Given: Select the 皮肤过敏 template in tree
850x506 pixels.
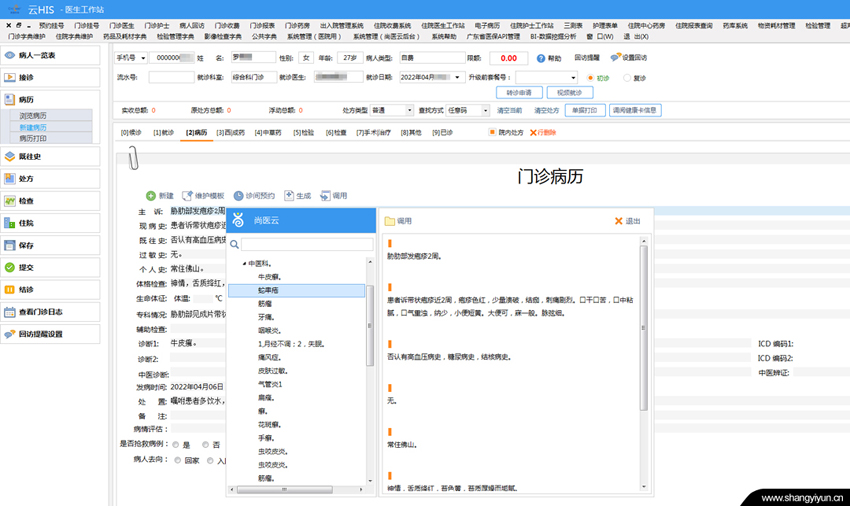Looking at the screenshot, I should tap(273, 371).
